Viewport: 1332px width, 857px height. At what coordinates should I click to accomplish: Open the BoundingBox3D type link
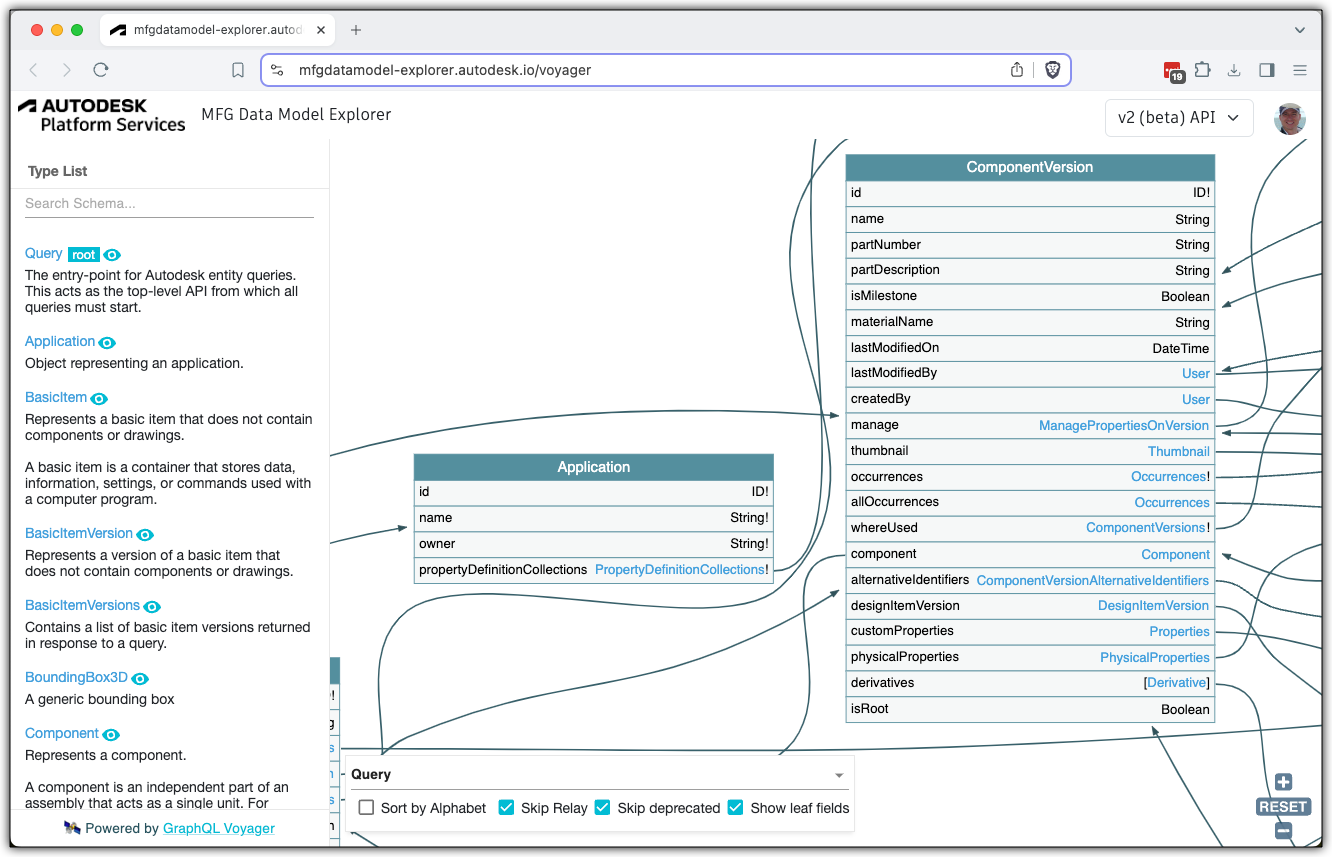76,677
